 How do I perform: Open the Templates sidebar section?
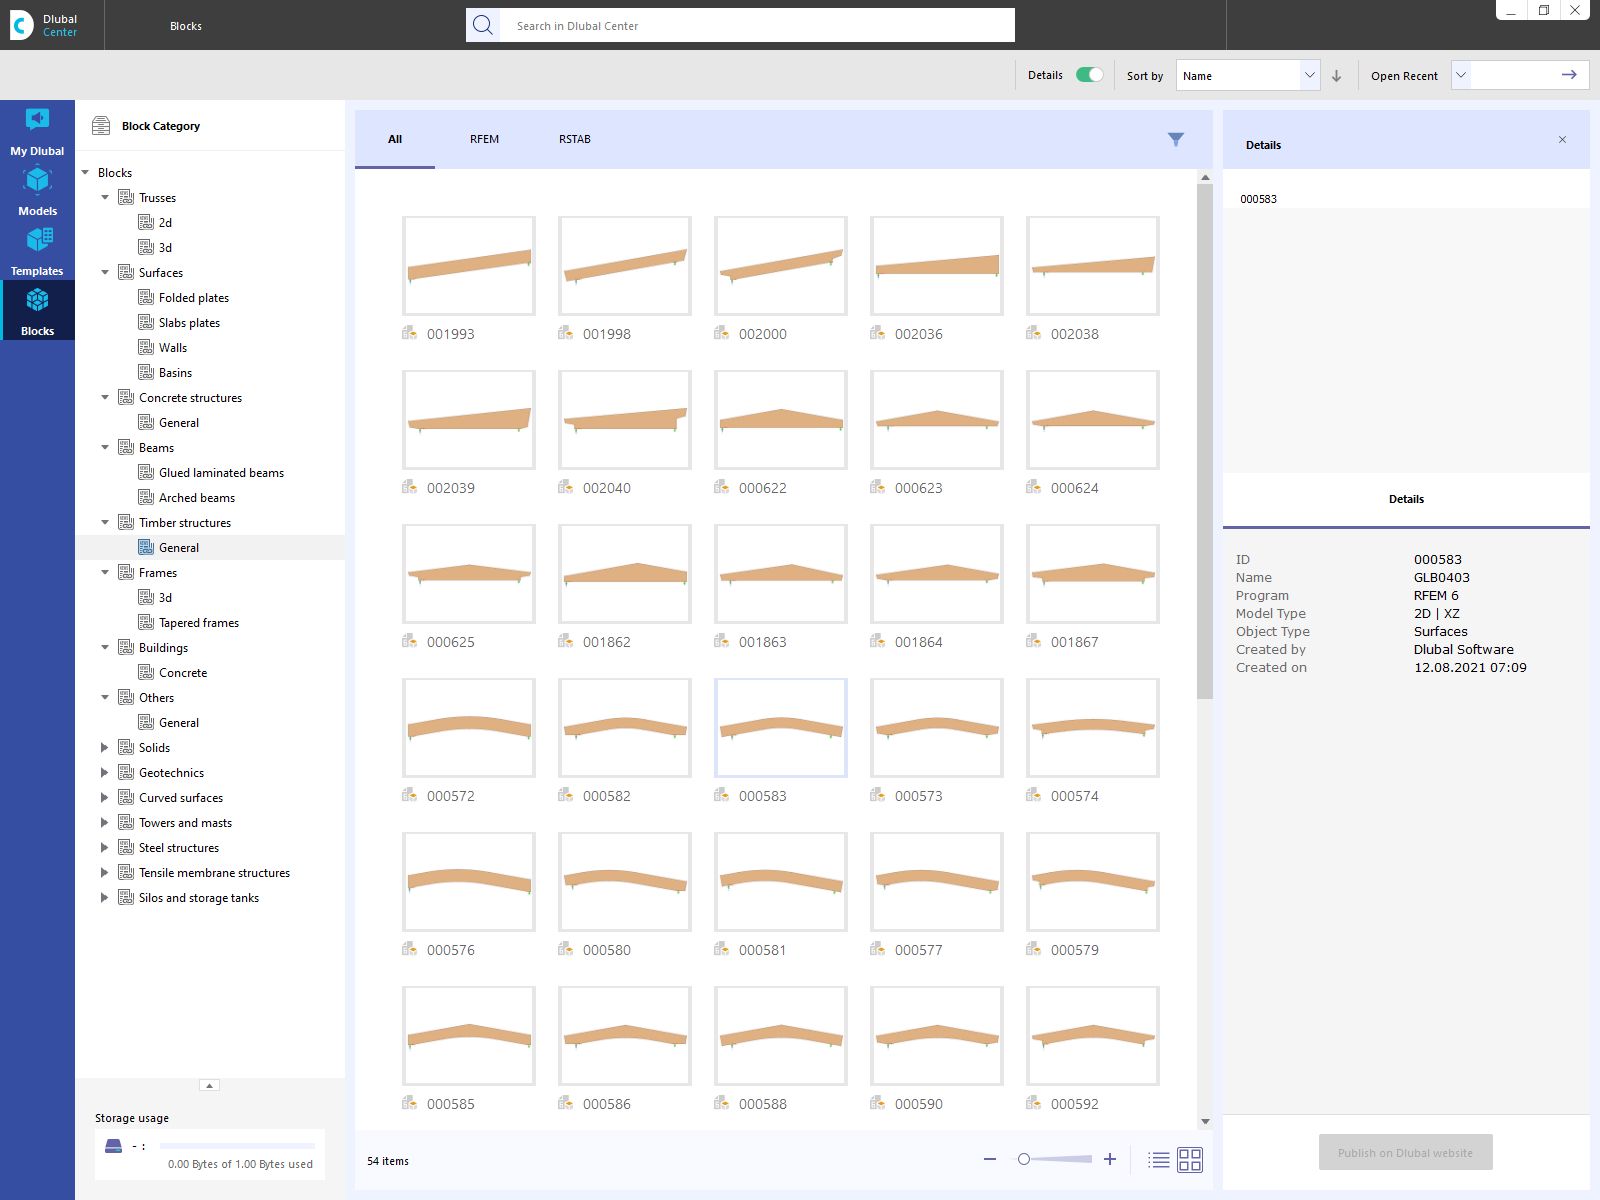pos(37,251)
